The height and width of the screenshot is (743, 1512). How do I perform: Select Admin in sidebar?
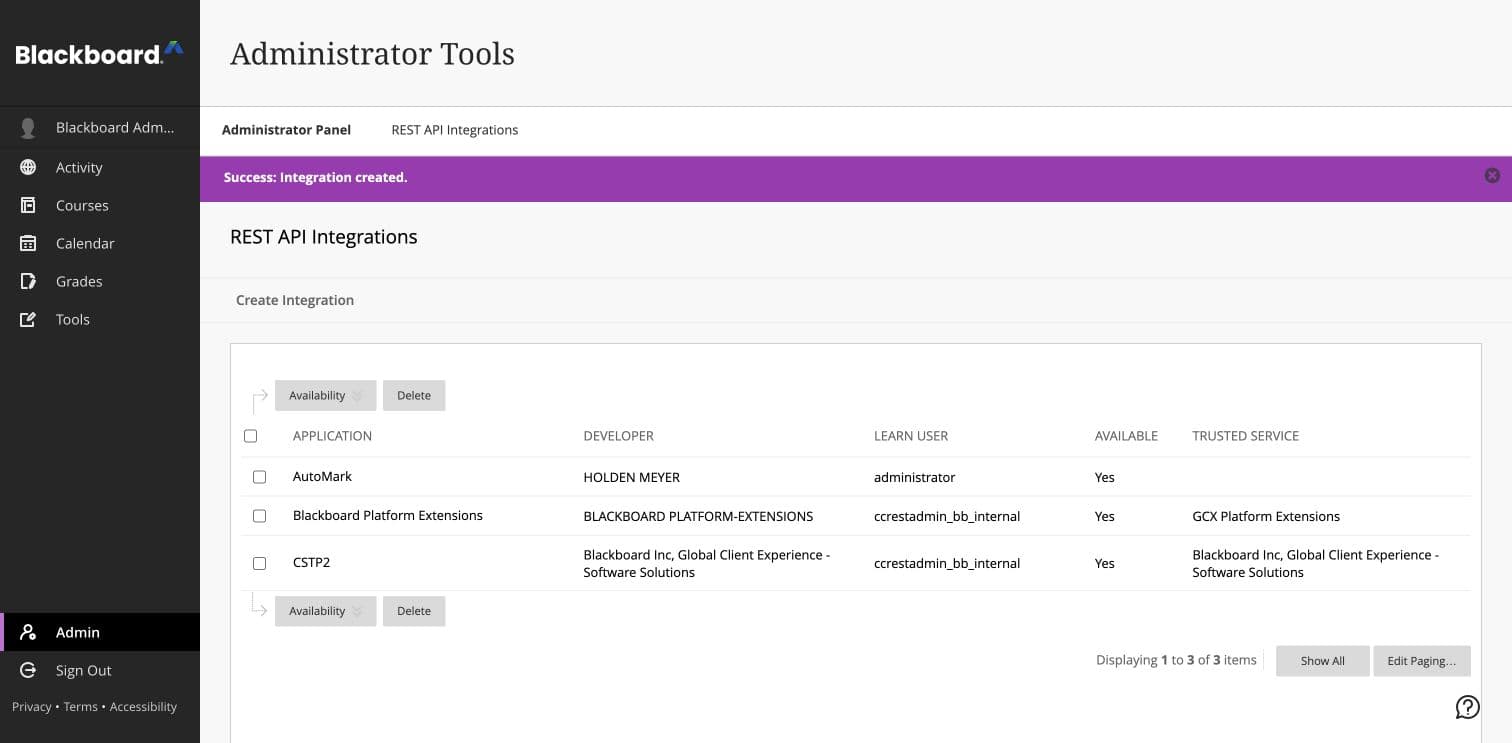[x=100, y=632]
